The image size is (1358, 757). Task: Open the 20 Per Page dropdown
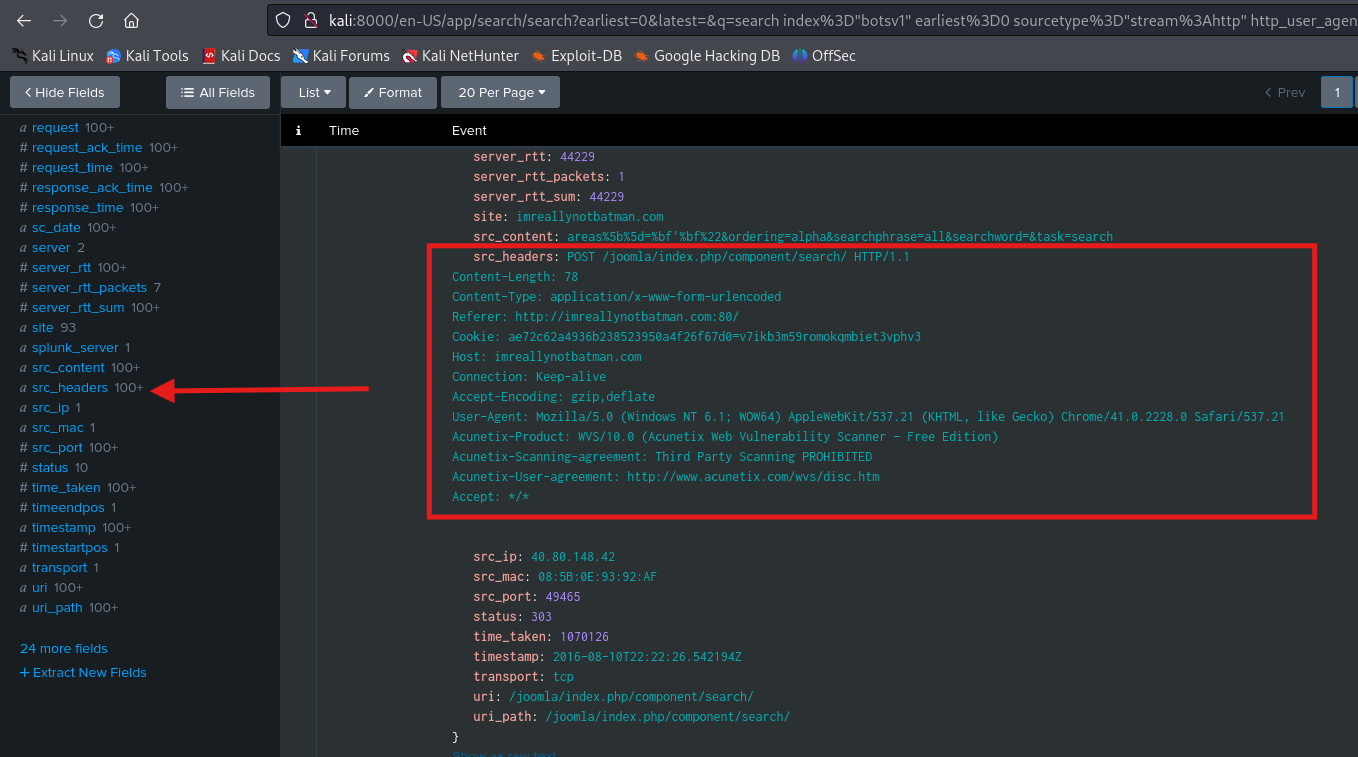[x=501, y=92]
